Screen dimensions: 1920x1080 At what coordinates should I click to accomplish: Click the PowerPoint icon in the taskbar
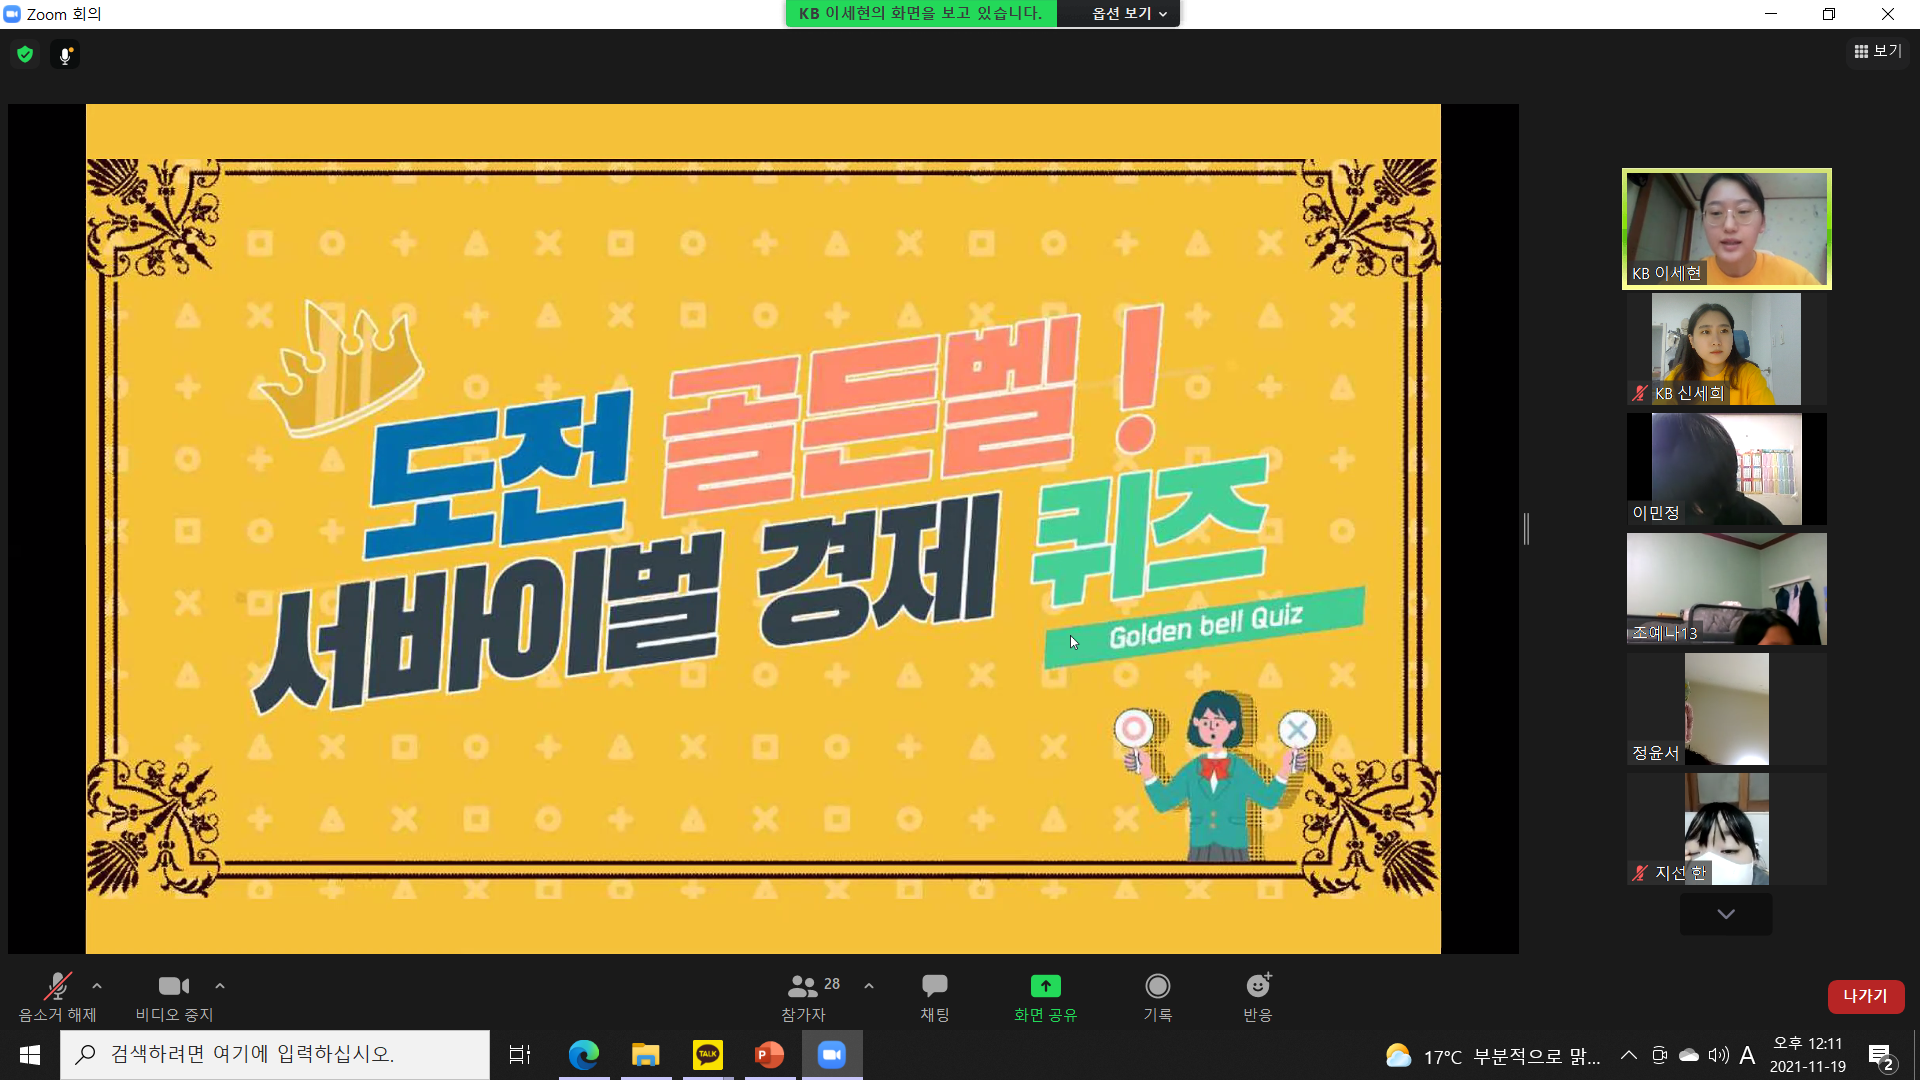point(769,1054)
